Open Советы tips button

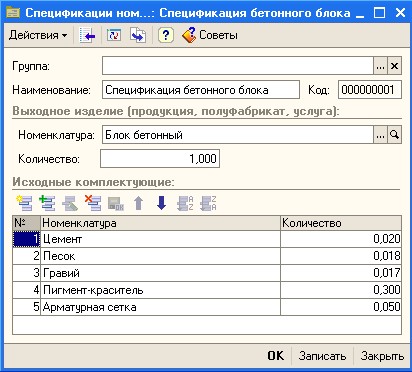click(x=210, y=35)
